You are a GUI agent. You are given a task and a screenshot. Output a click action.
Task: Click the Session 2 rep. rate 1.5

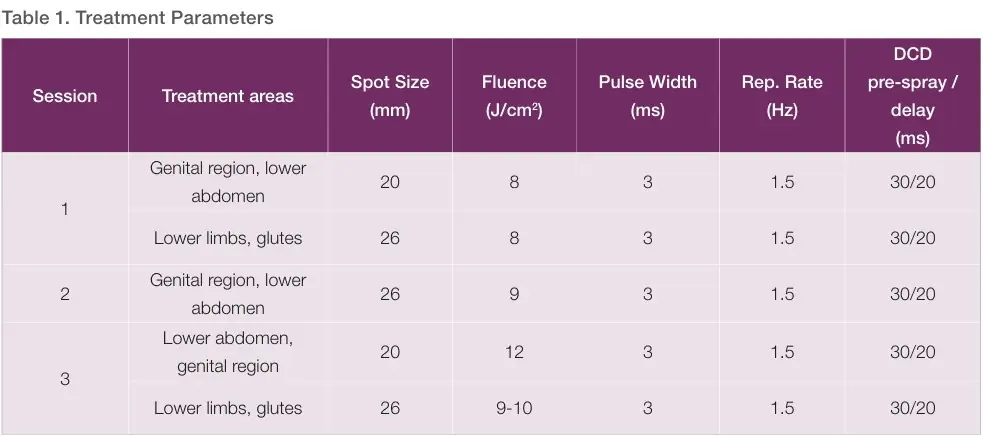[781, 294]
